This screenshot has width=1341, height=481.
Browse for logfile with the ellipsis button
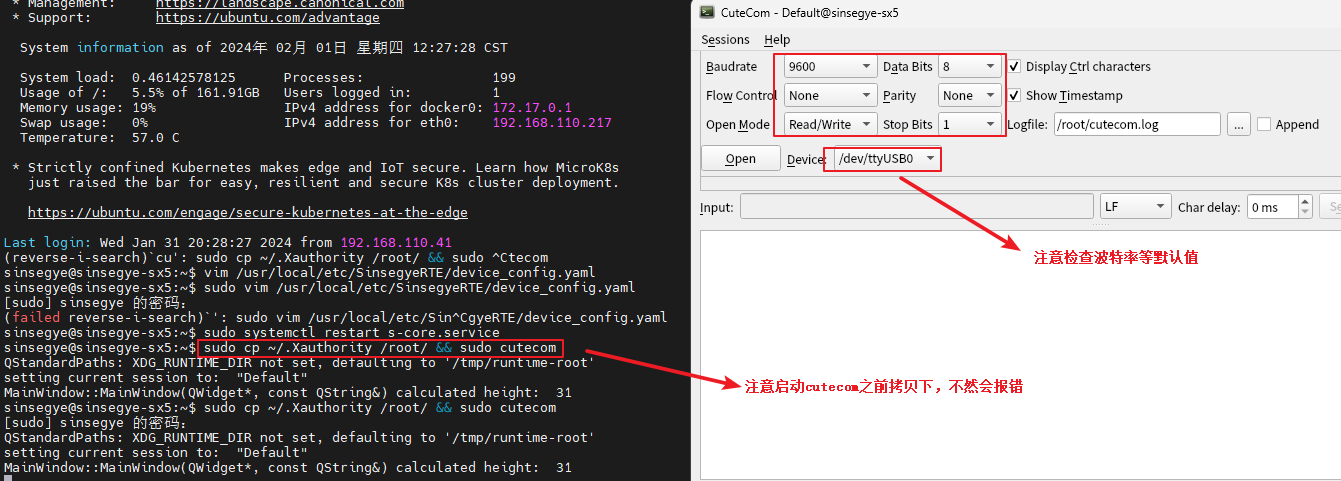coord(1238,125)
